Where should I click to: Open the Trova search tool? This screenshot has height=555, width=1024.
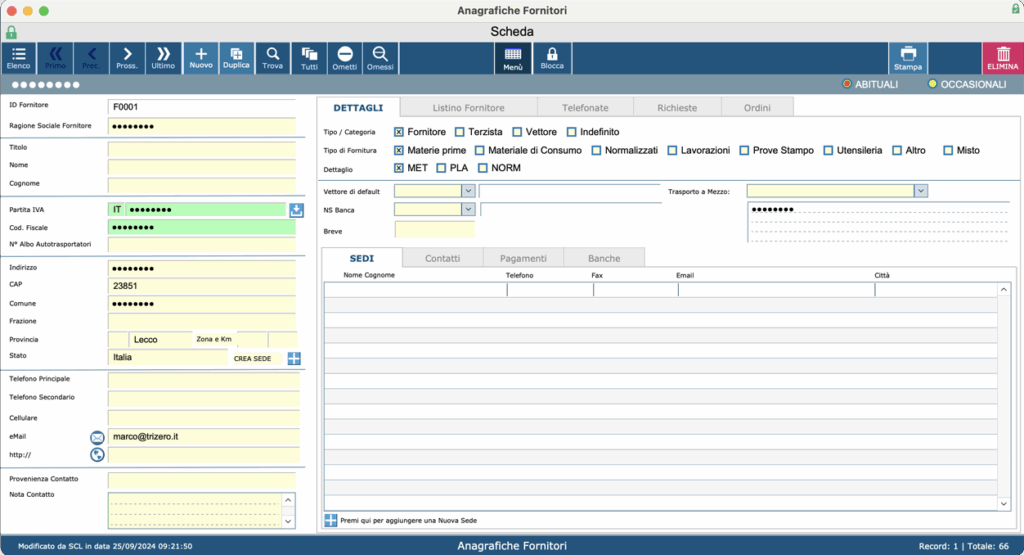pyautogui.click(x=272, y=58)
